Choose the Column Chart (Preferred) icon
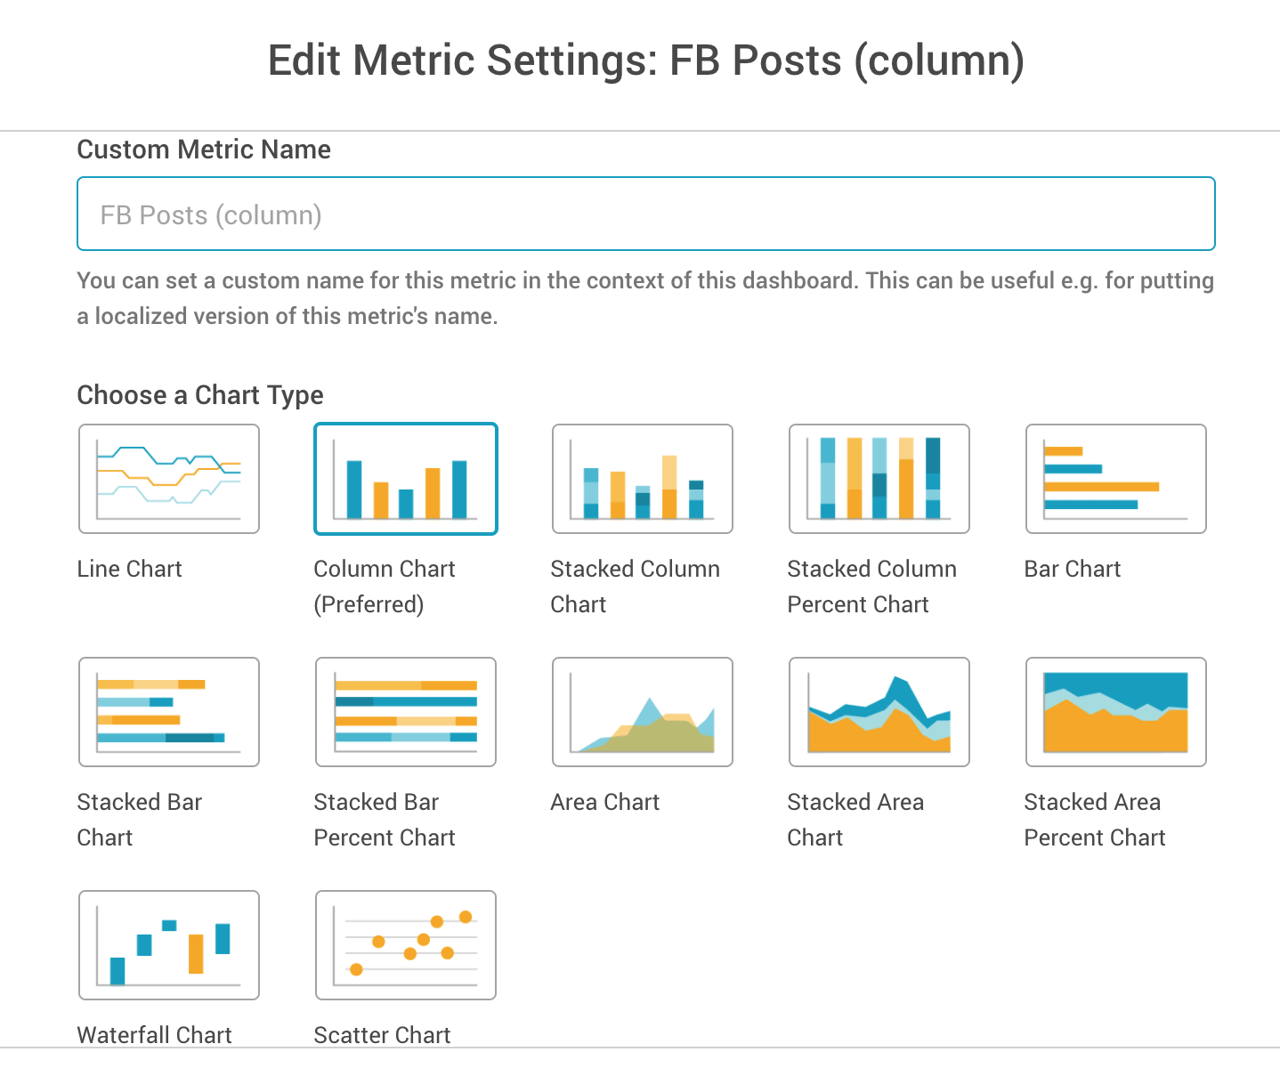Screen dimensions: 1280x1068 coord(405,479)
